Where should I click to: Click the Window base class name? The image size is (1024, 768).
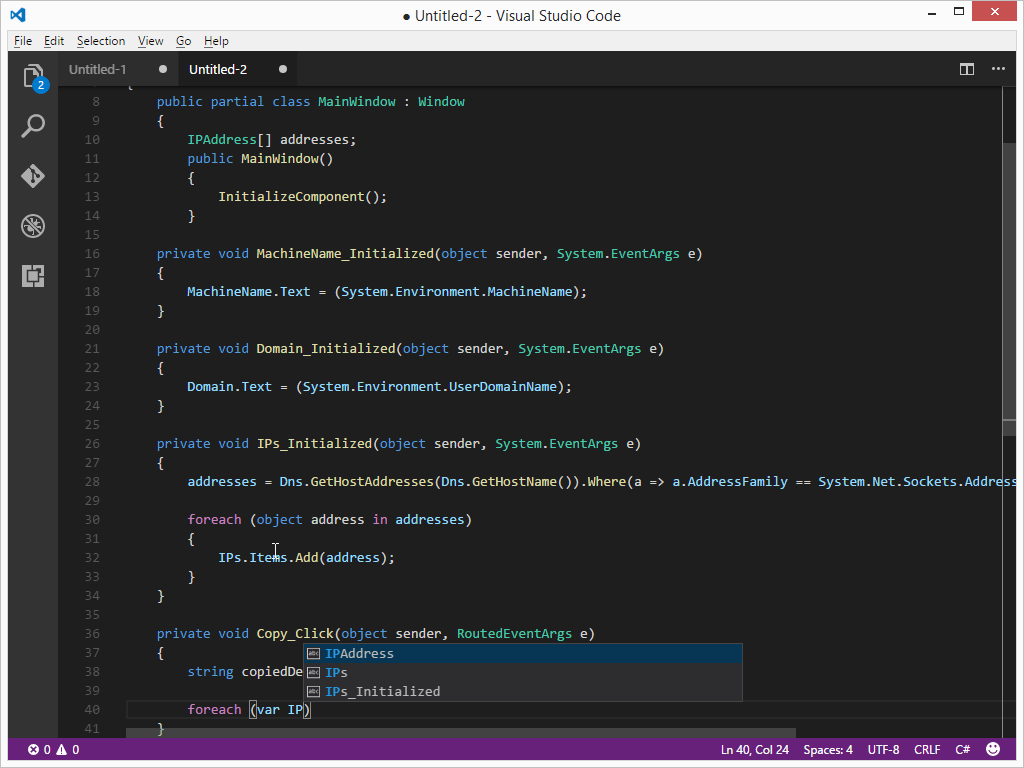coord(441,101)
